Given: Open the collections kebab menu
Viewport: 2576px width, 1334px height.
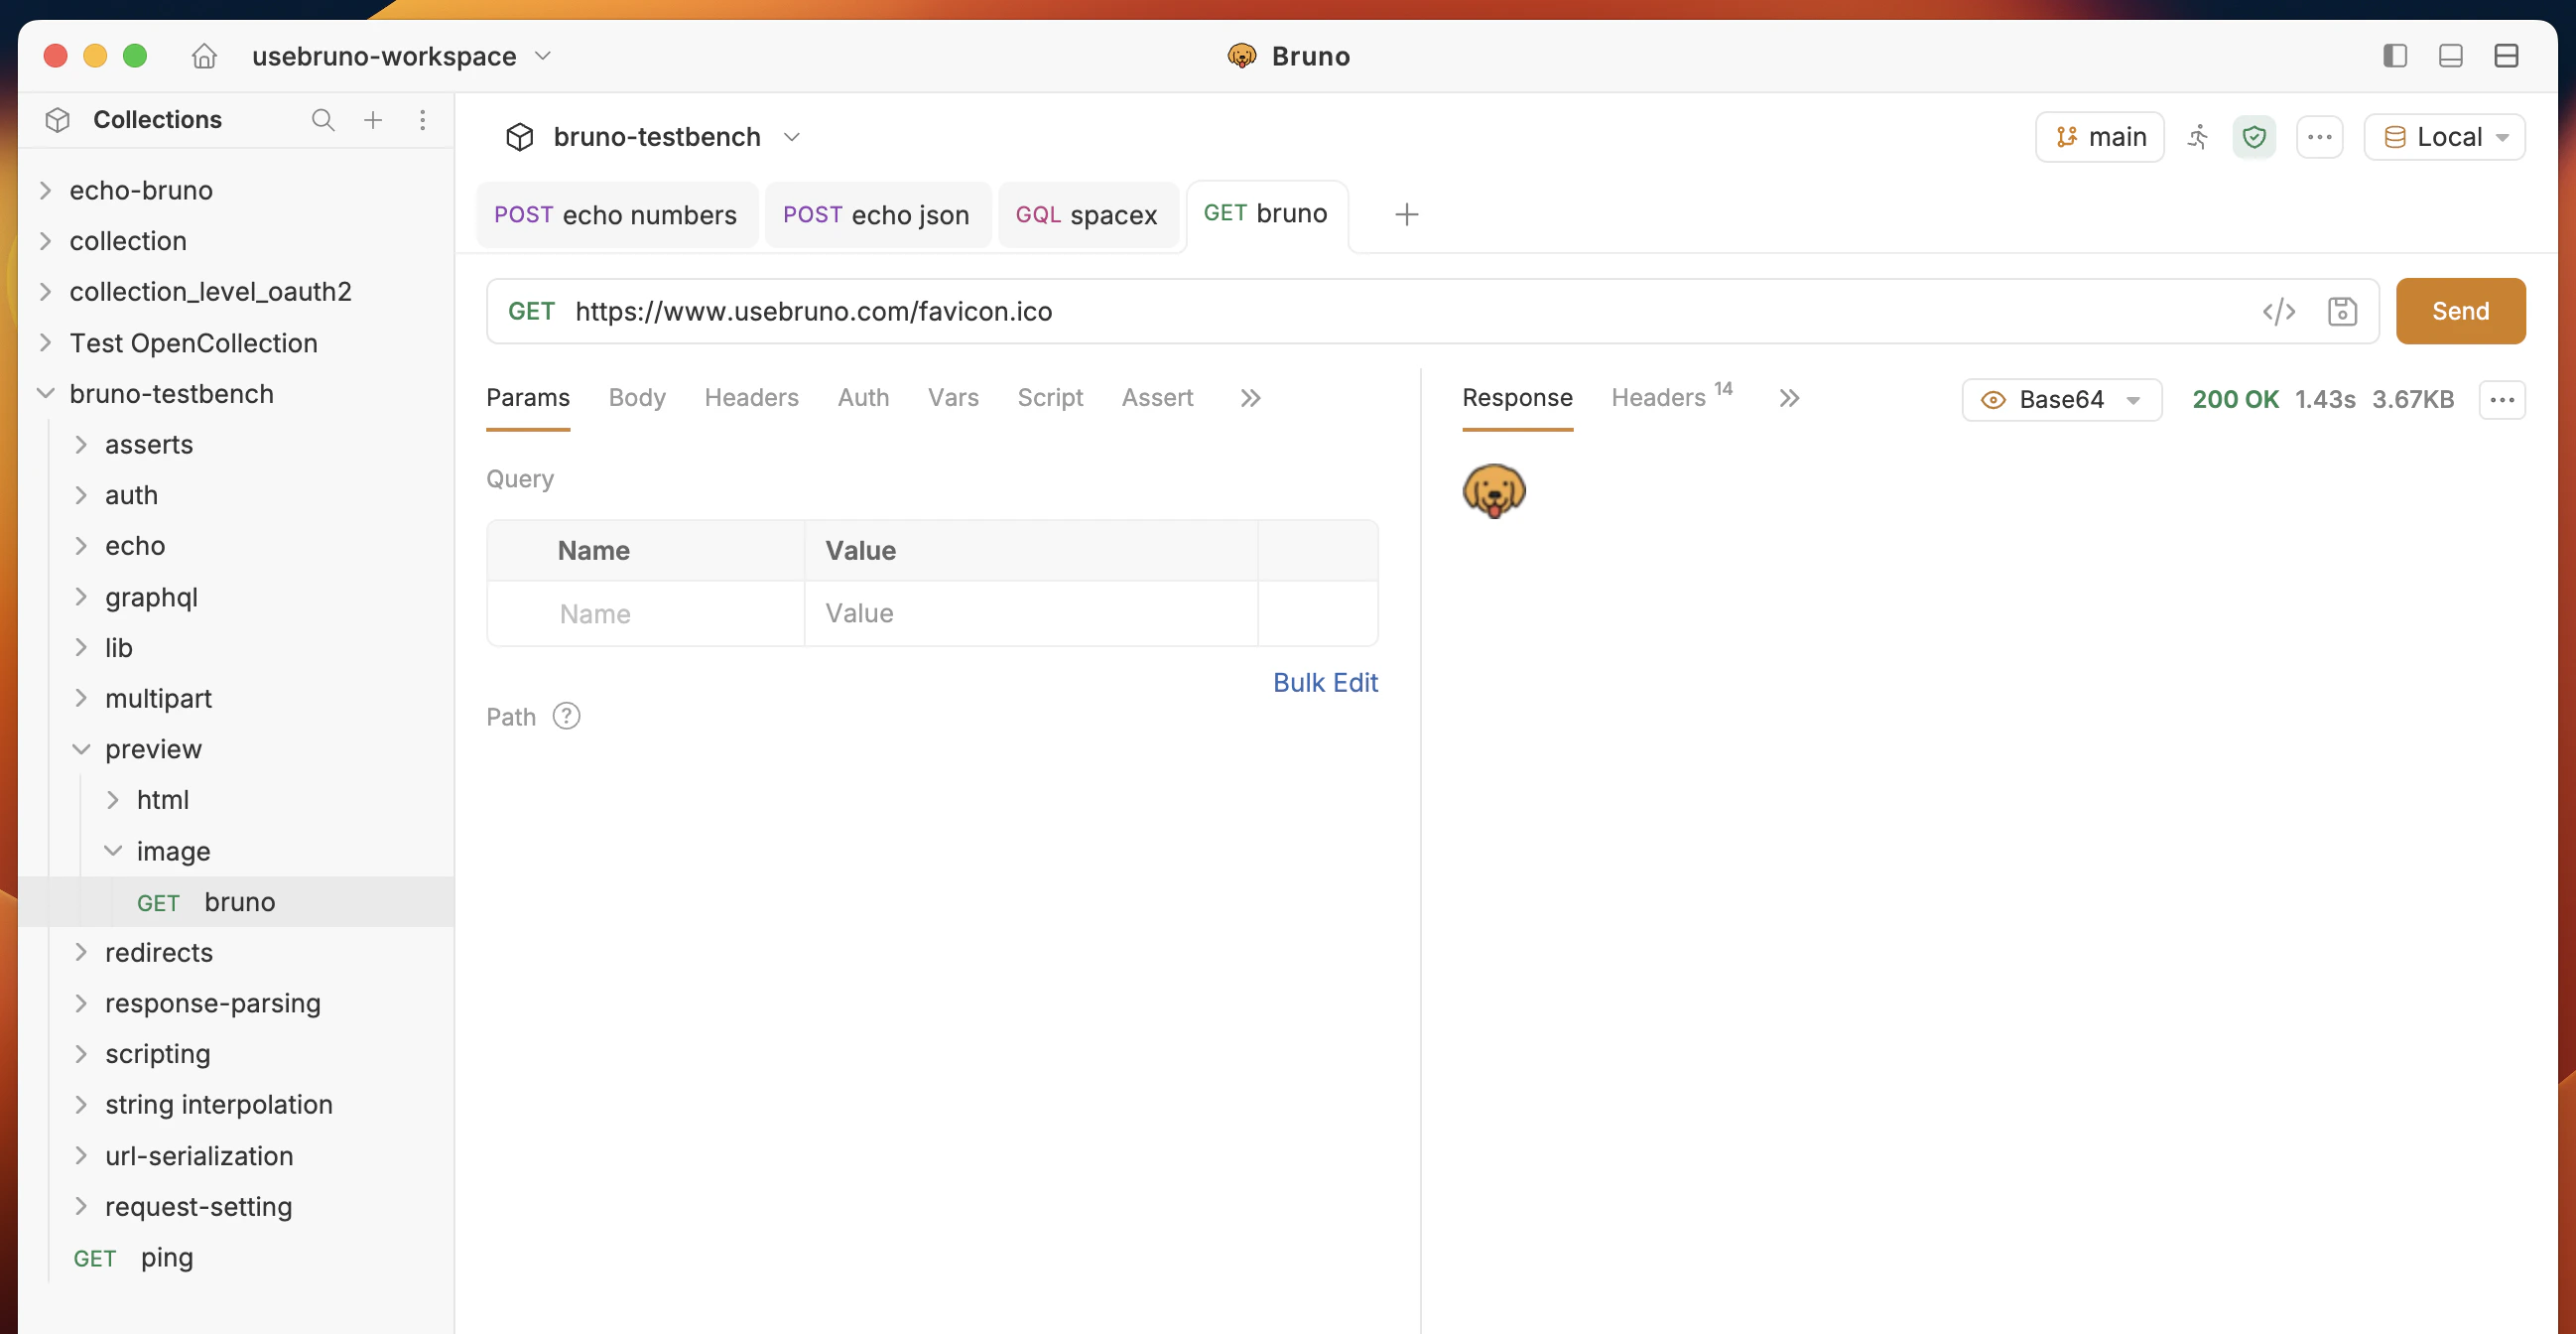Looking at the screenshot, I should [x=423, y=120].
